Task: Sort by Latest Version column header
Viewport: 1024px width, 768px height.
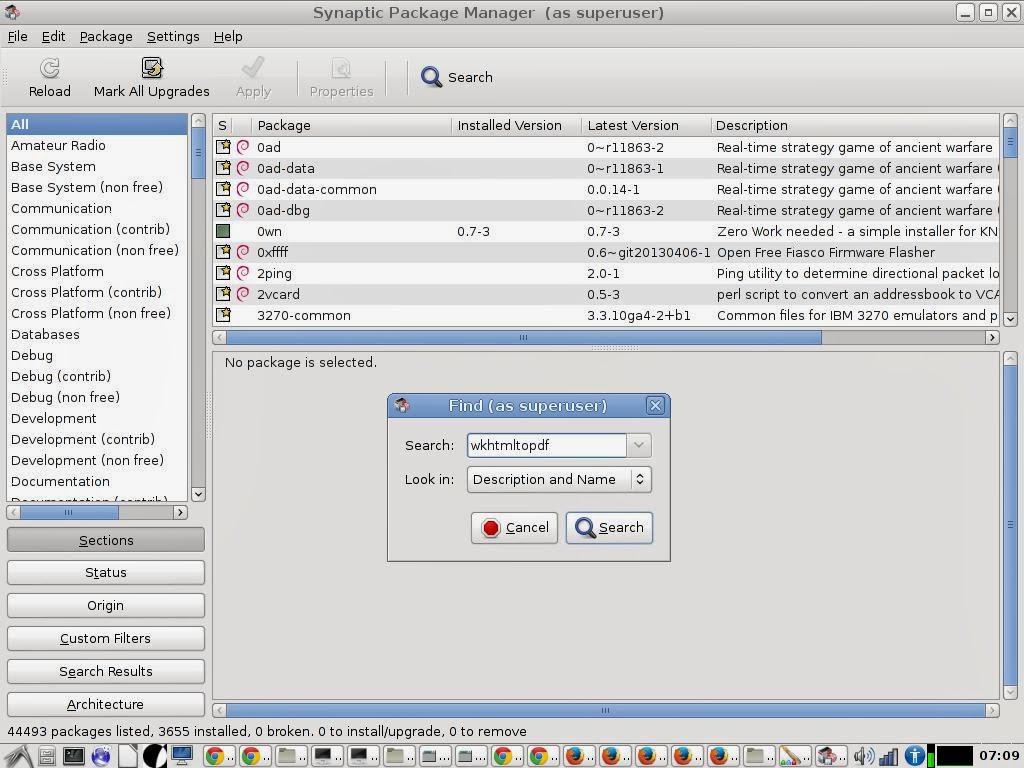Action: pyautogui.click(x=645, y=125)
